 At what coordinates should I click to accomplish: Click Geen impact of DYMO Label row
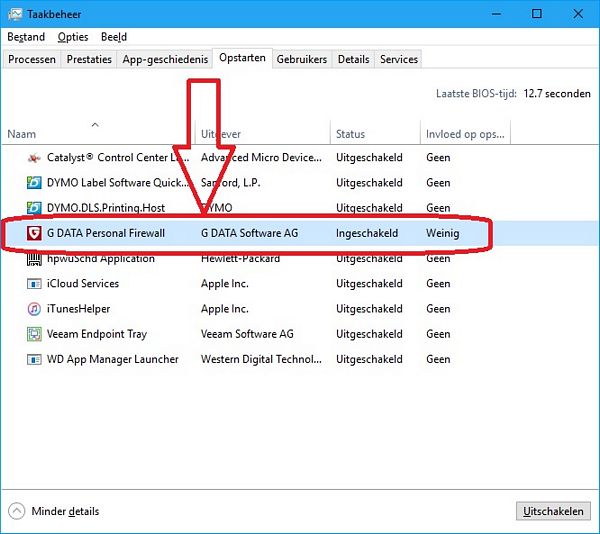[438, 182]
